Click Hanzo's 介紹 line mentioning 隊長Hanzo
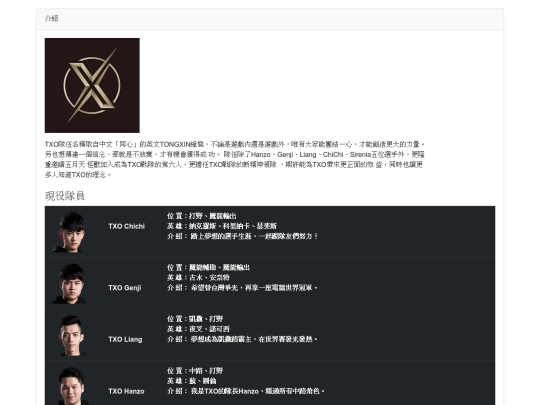Screen dimensions: 540x405 pyautogui.click(x=246, y=391)
